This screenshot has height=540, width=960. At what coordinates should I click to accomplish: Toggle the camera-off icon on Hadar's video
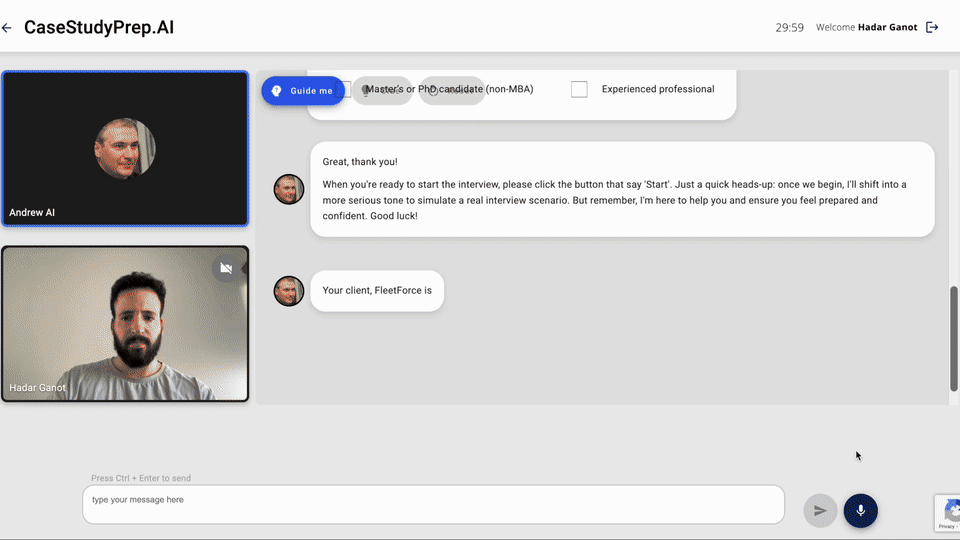[x=226, y=268]
